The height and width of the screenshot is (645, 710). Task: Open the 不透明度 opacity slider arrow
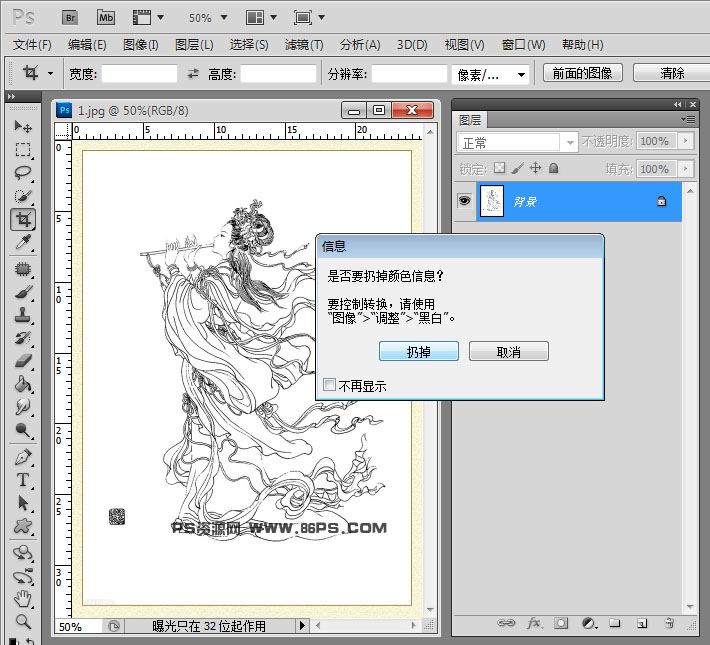point(686,141)
